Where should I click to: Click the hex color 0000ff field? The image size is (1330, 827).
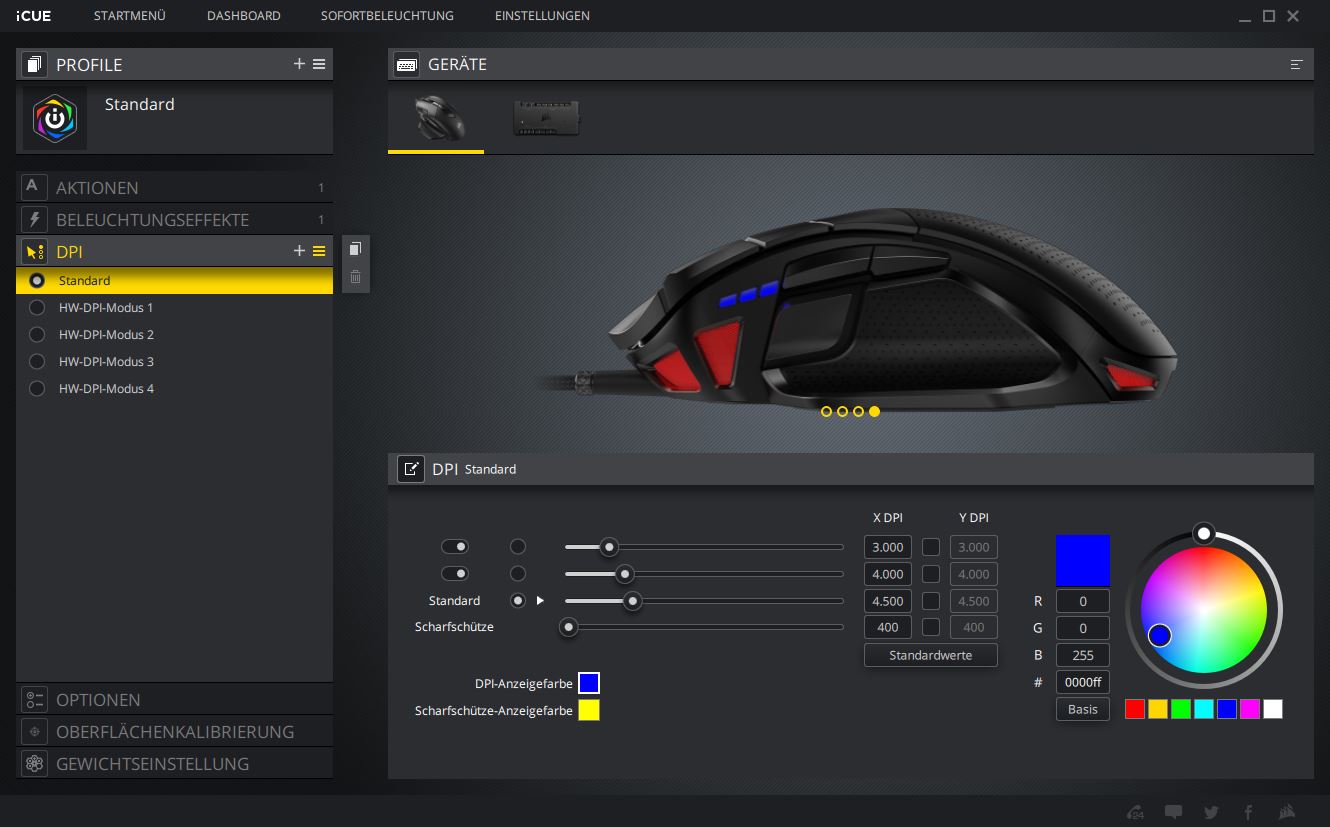point(1083,682)
